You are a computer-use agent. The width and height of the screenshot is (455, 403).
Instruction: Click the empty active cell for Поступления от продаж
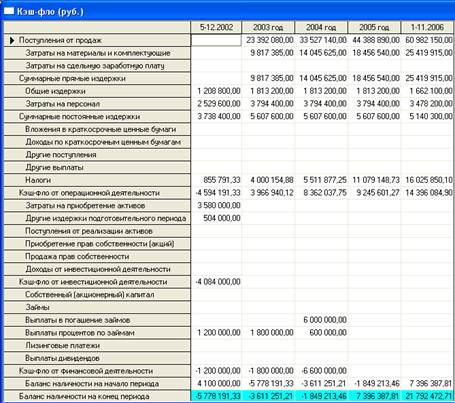216,40
